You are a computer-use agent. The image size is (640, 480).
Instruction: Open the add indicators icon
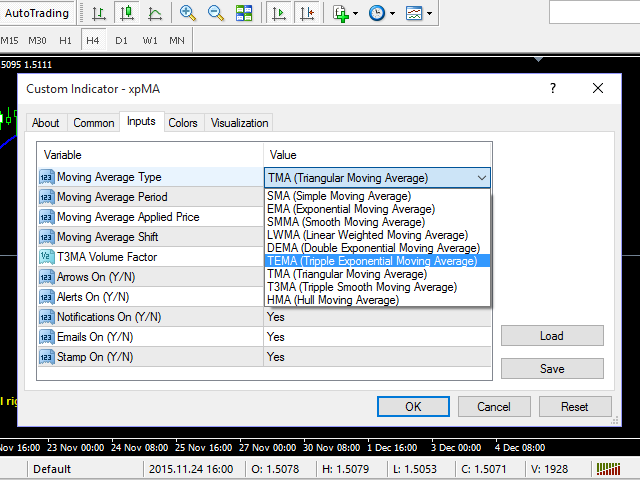coord(341,13)
